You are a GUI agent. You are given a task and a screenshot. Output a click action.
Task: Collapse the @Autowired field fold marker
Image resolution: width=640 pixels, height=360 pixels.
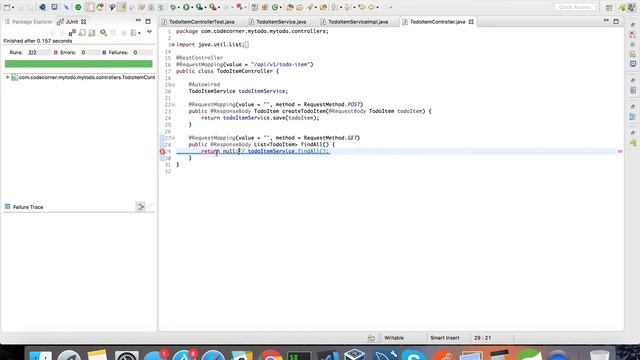point(173,84)
